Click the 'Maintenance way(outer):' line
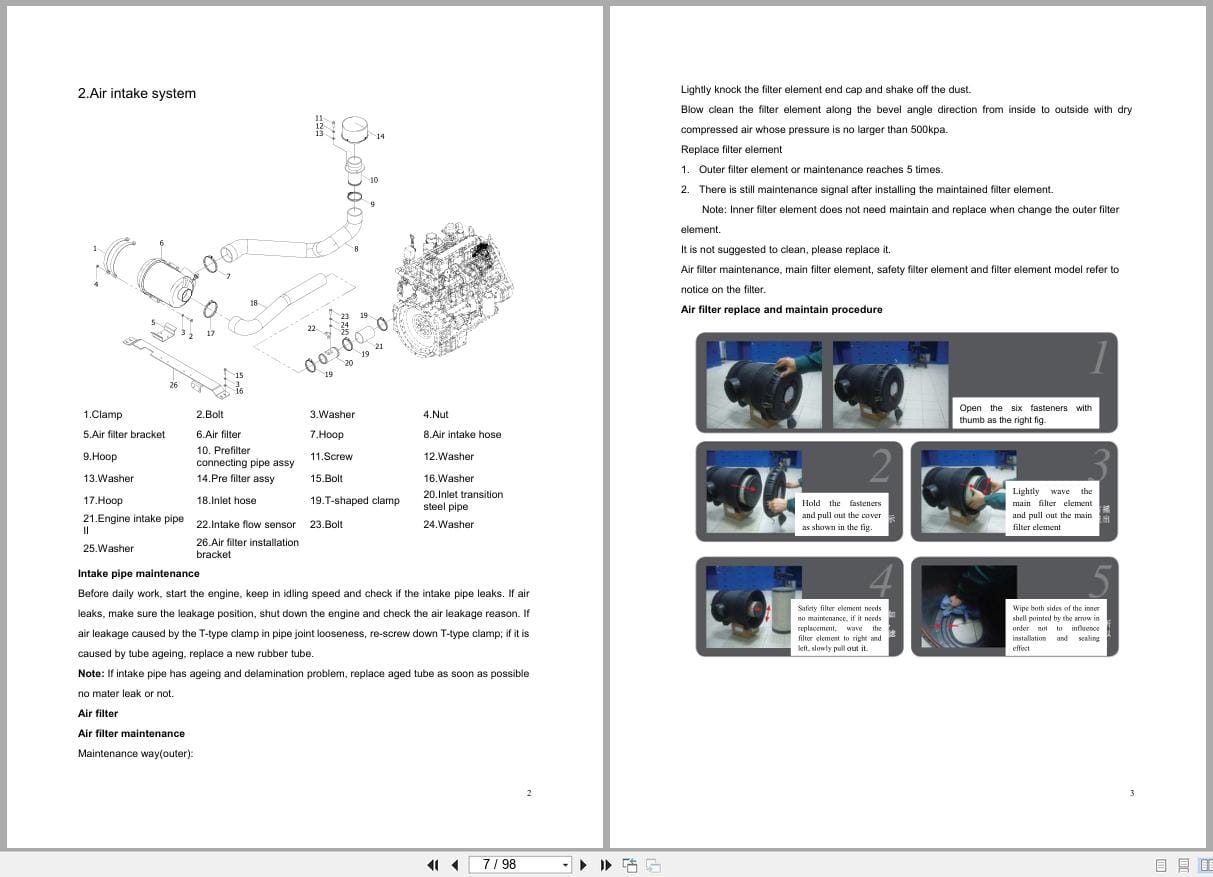Screen dimensions: 1213x877 [x=135, y=754]
